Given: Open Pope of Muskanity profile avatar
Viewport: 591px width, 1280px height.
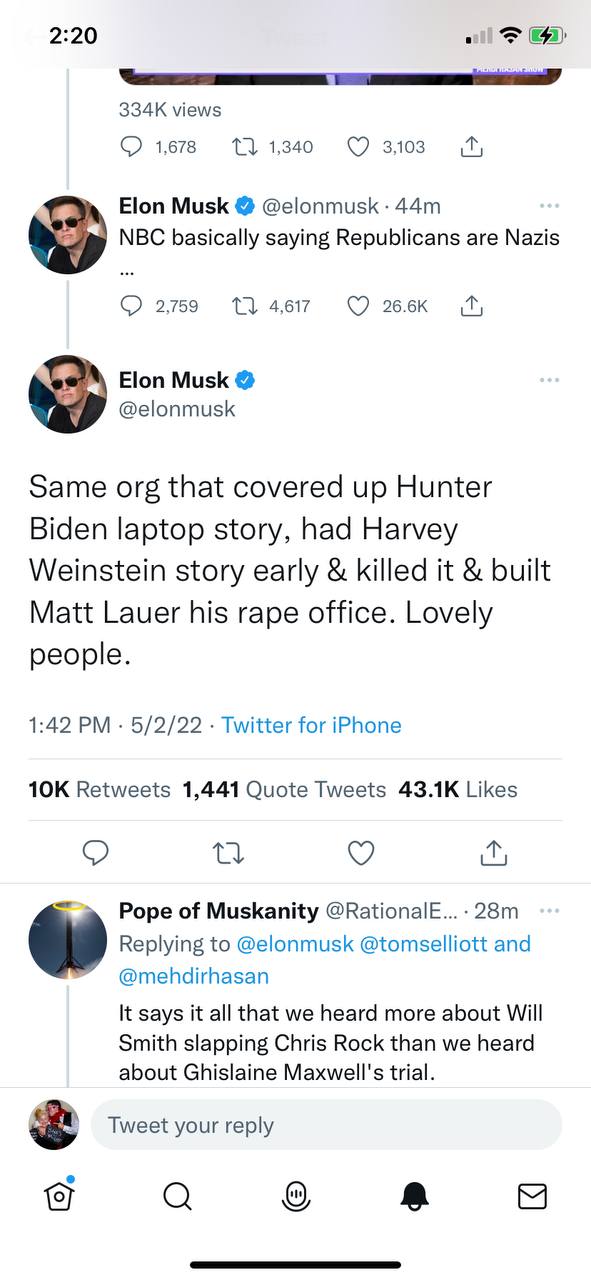Looking at the screenshot, I should 68,939.
